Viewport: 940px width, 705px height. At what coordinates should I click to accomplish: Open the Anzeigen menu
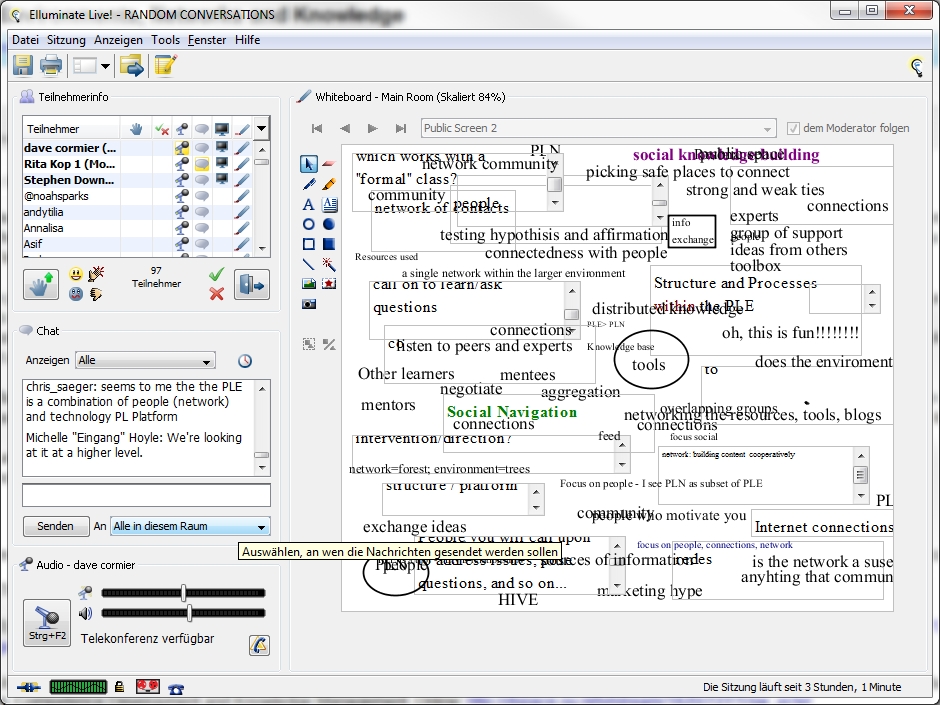118,40
